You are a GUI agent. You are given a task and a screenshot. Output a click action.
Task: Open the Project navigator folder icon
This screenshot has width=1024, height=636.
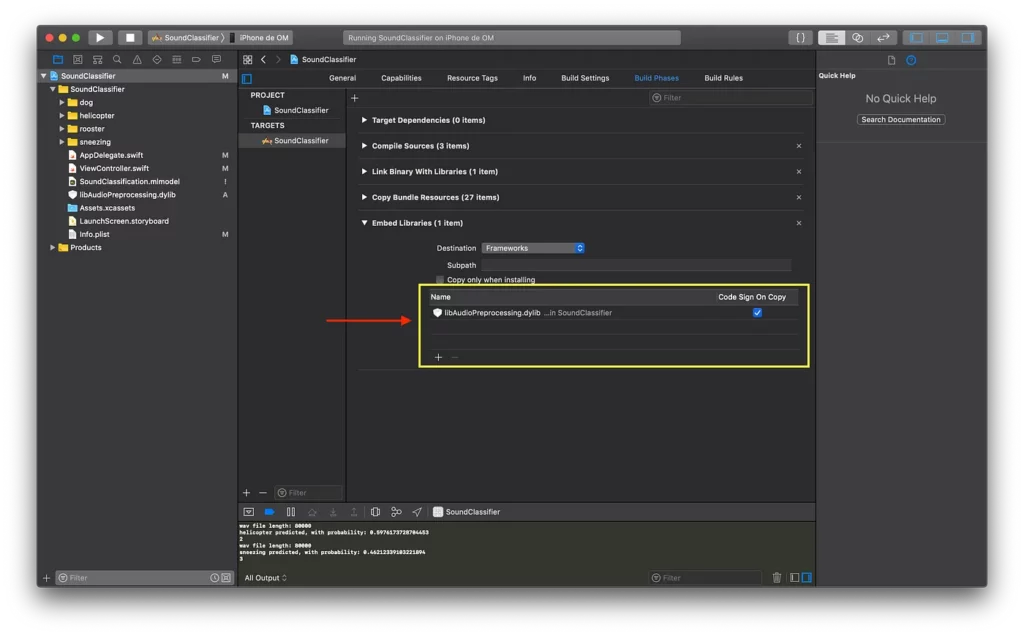pyautogui.click(x=57, y=59)
